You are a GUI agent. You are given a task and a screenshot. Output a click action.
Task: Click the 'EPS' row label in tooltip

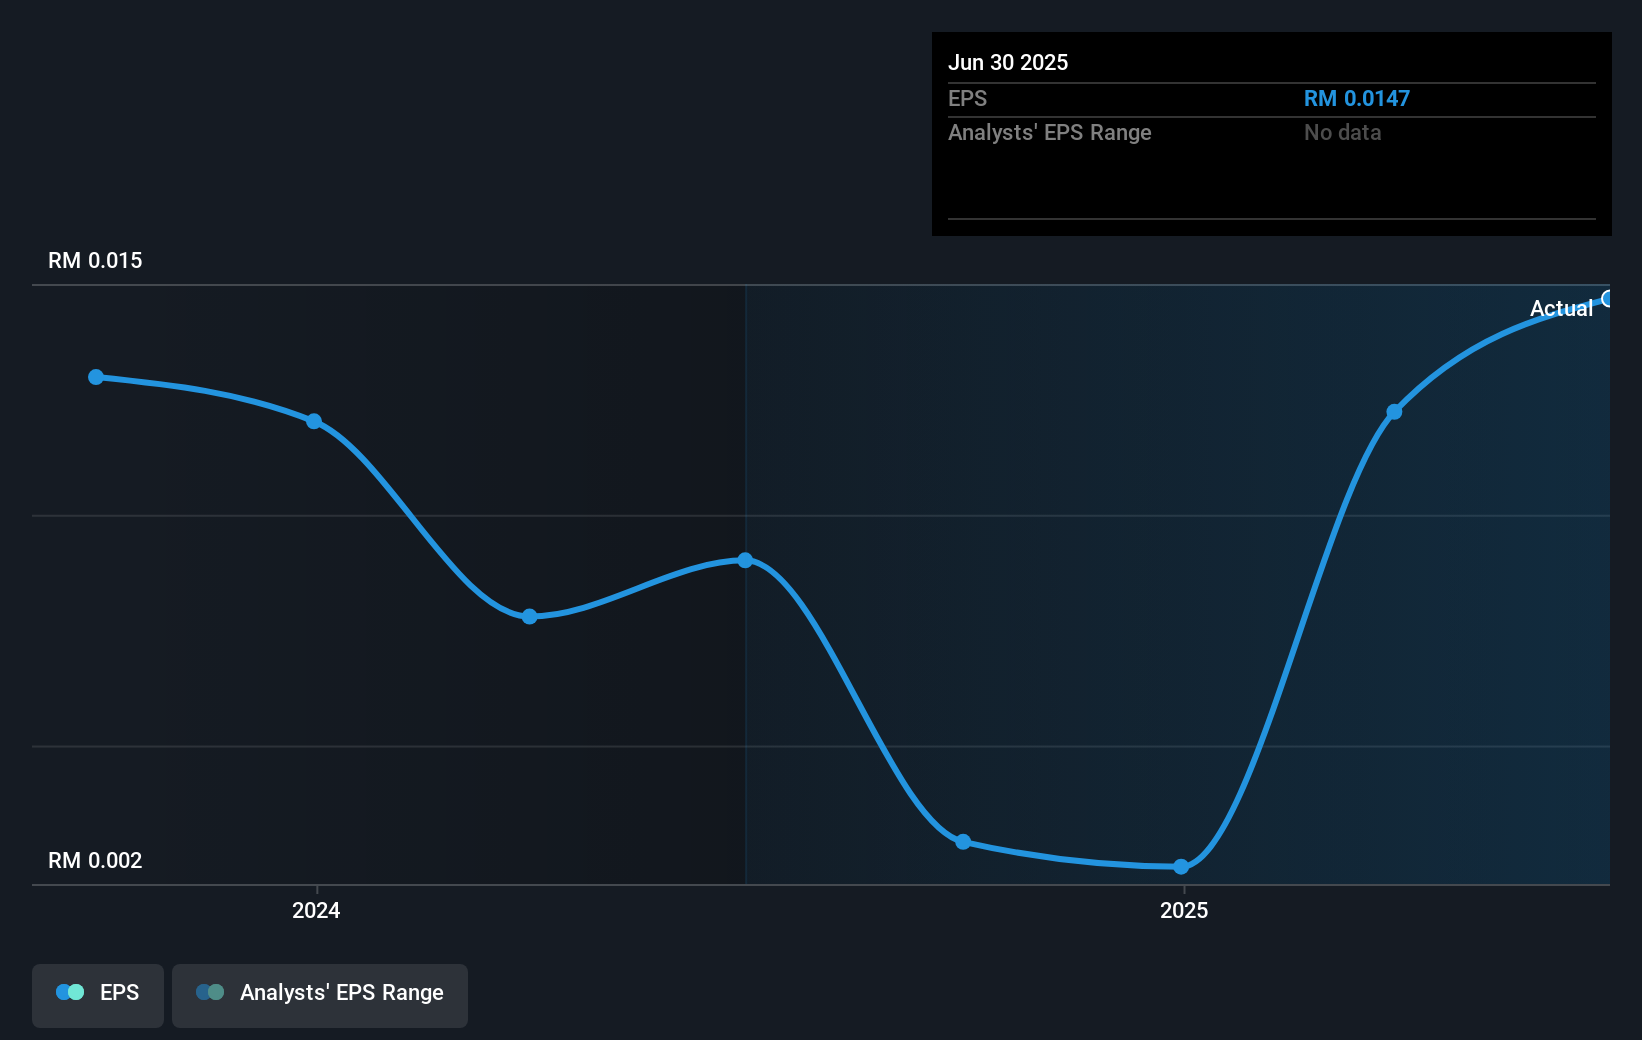point(967,98)
